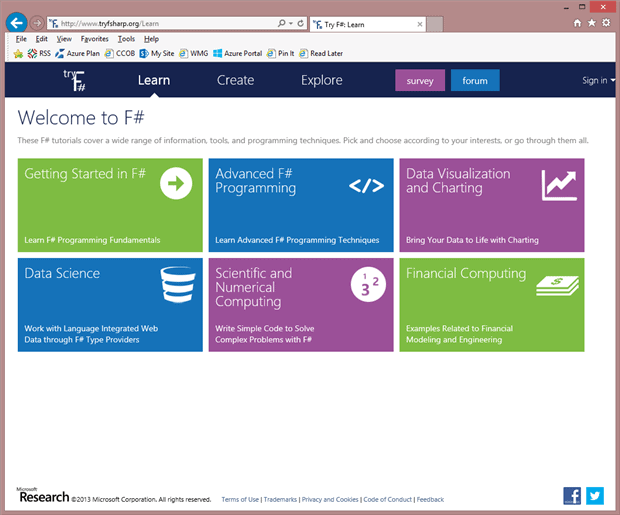Image resolution: width=620 pixels, height=515 pixels.
Task: Click the code brackets icon on Advanced tile
Action: (367, 186)
